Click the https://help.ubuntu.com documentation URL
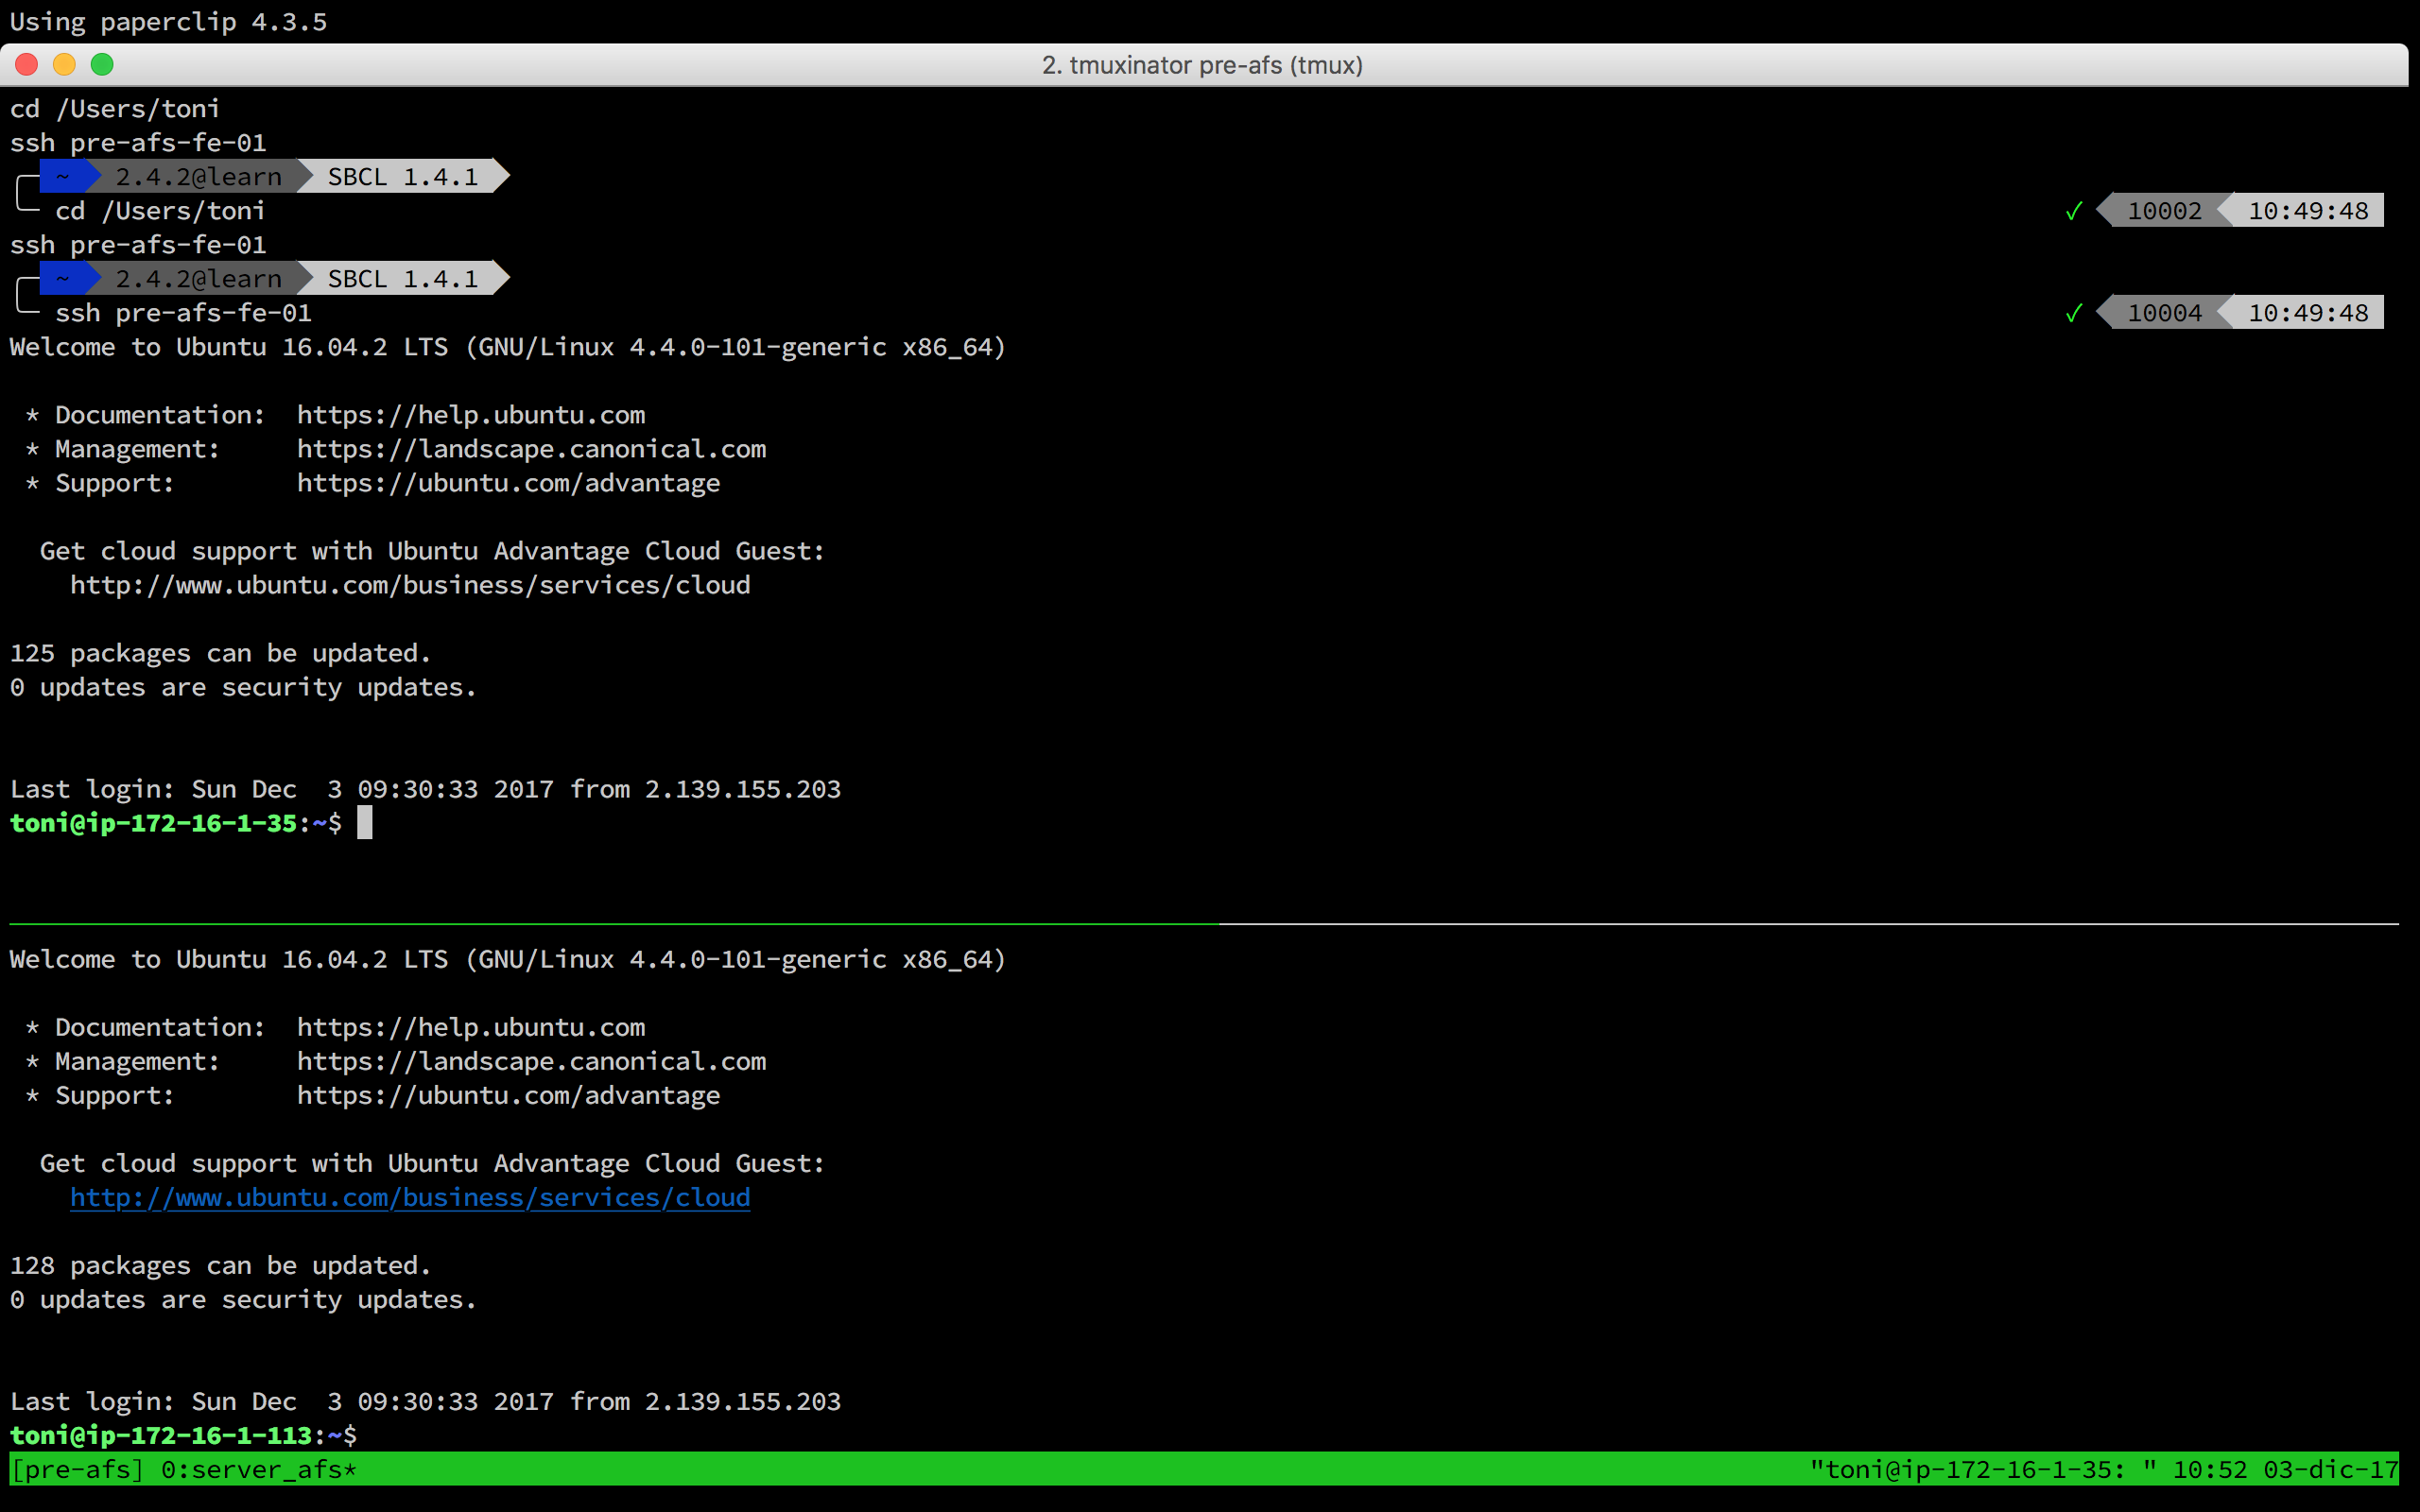 [470, 414]
